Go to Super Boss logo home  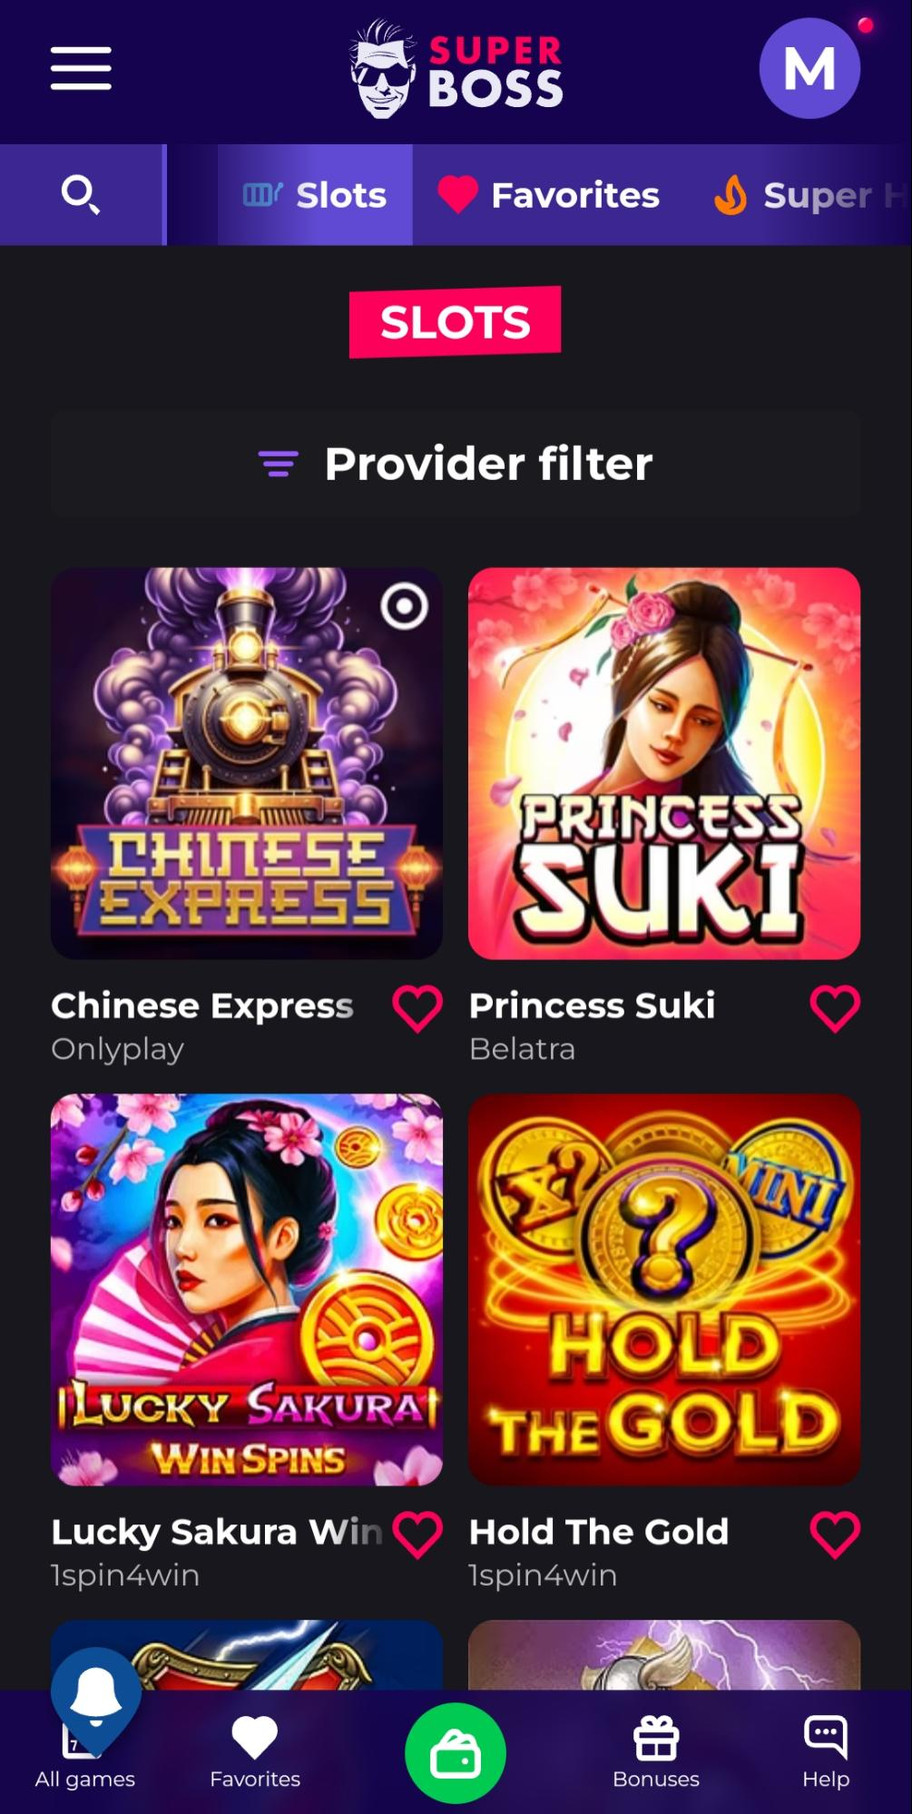(x=456, y=69)
